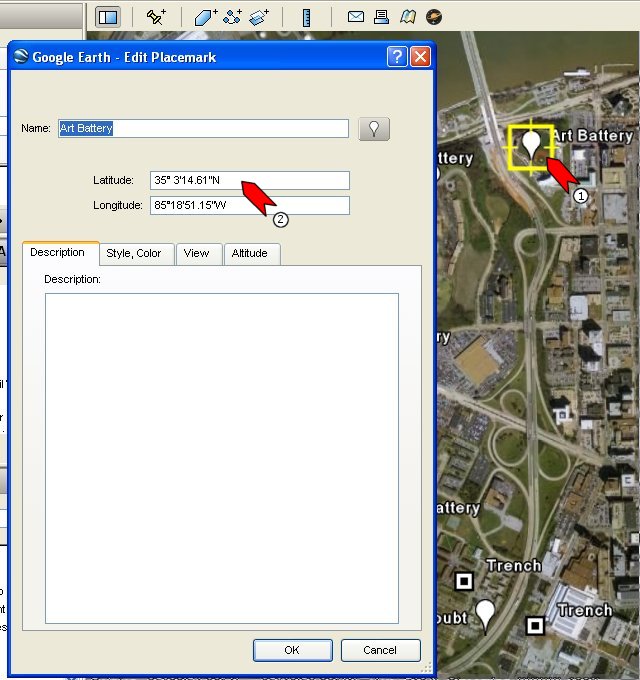Select the Add Path tool
Screen dimensions: 640x680
coord(232,16)
